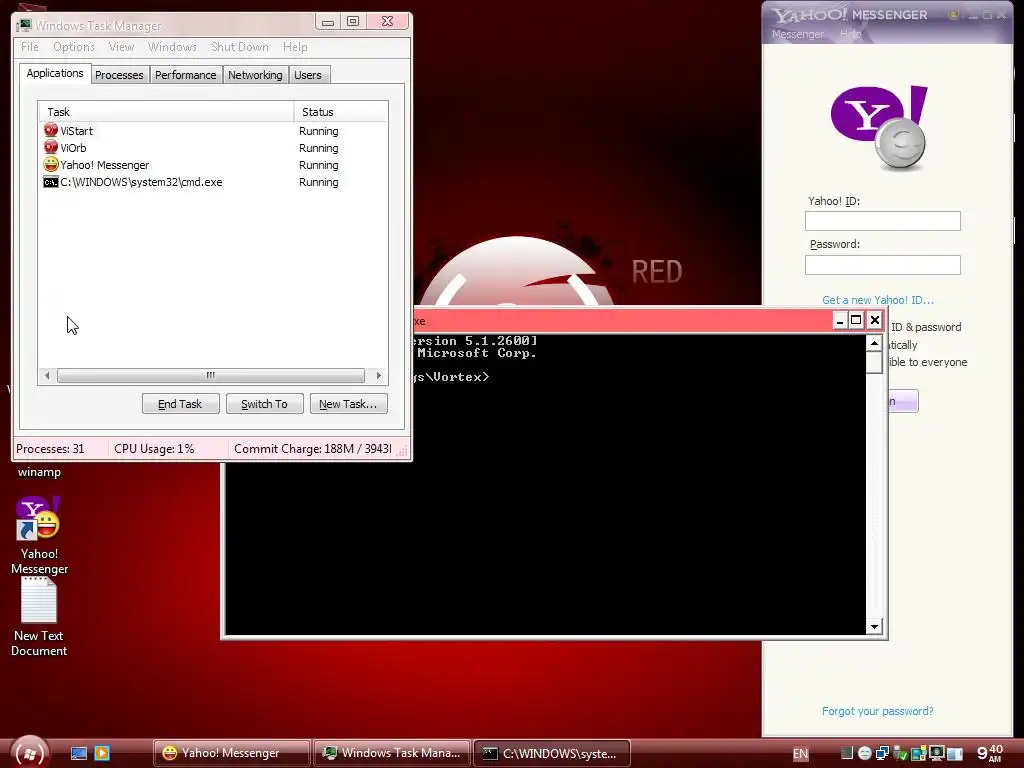Click the New Task... button

coord(348,404)
